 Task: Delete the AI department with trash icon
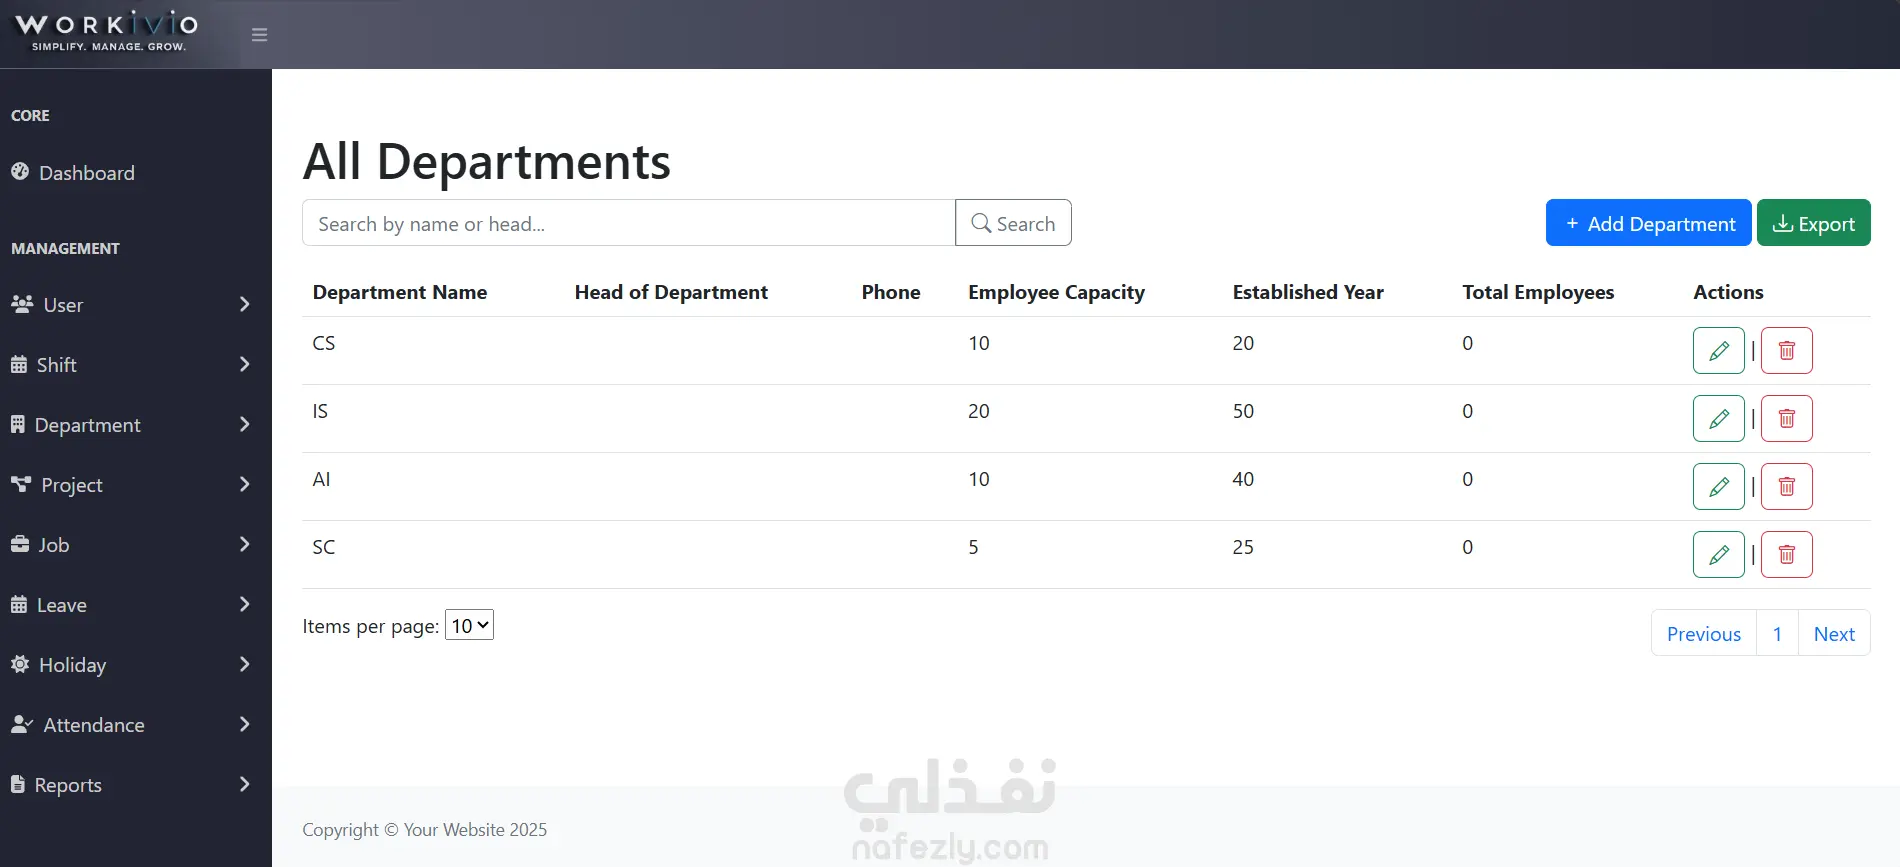1786,487
